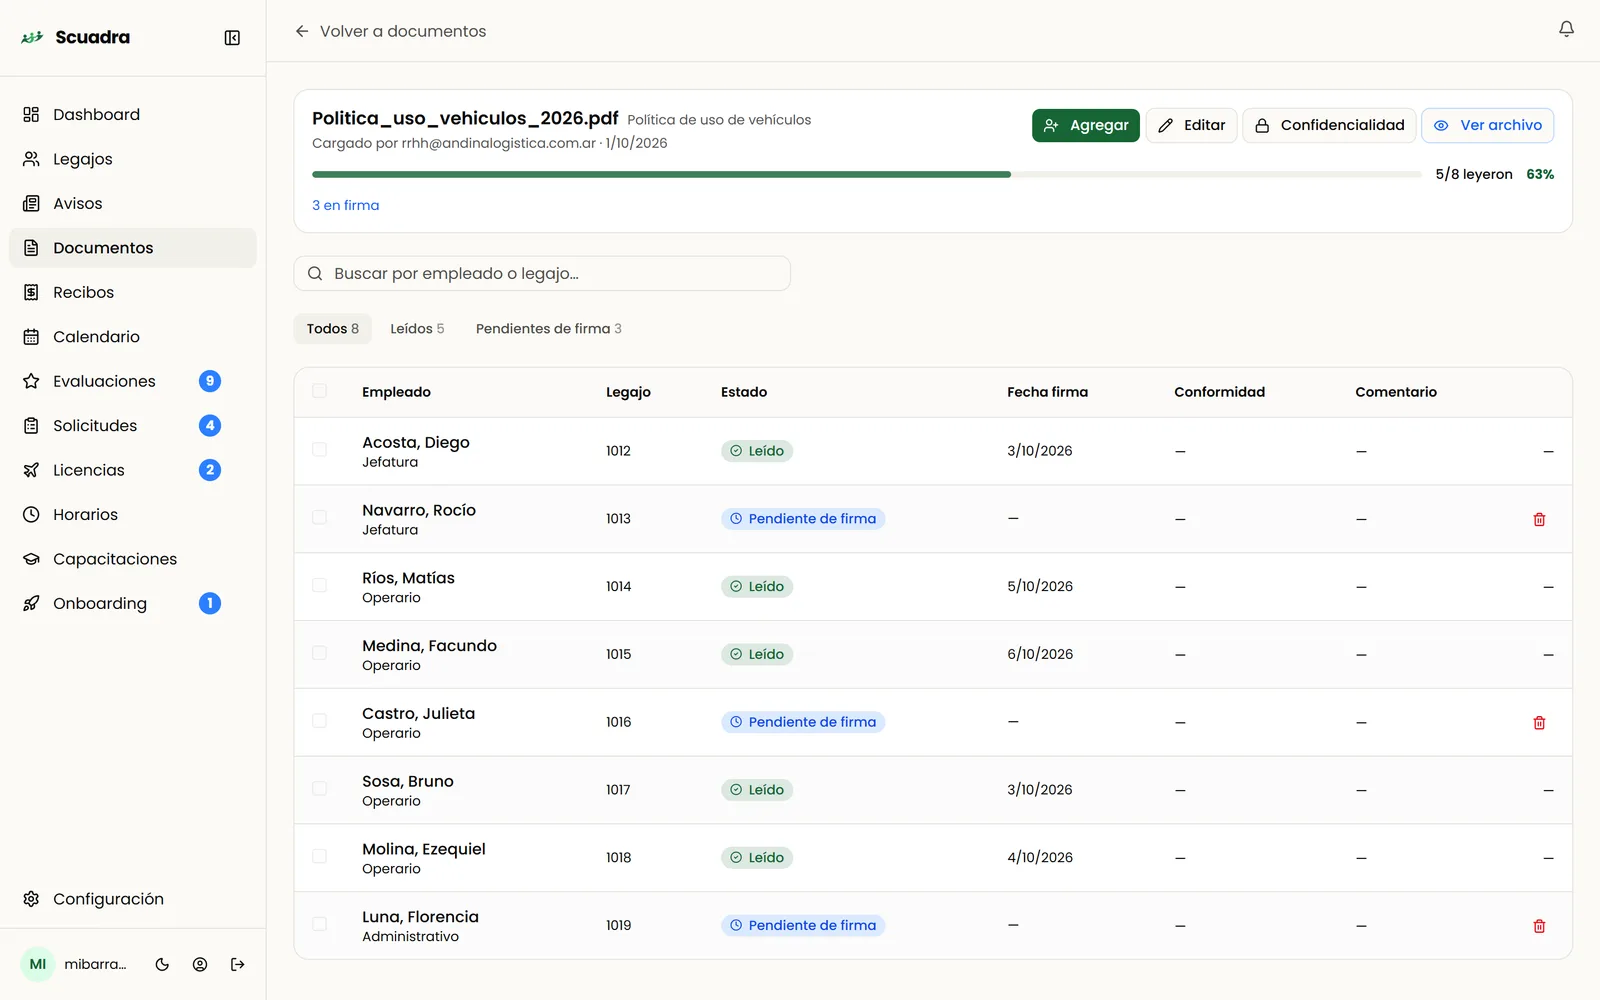Viewport: 1600px width, 1000px height.
Task: Delete Navarro, Rocío's pending signature row
Action: [1539, 519]
